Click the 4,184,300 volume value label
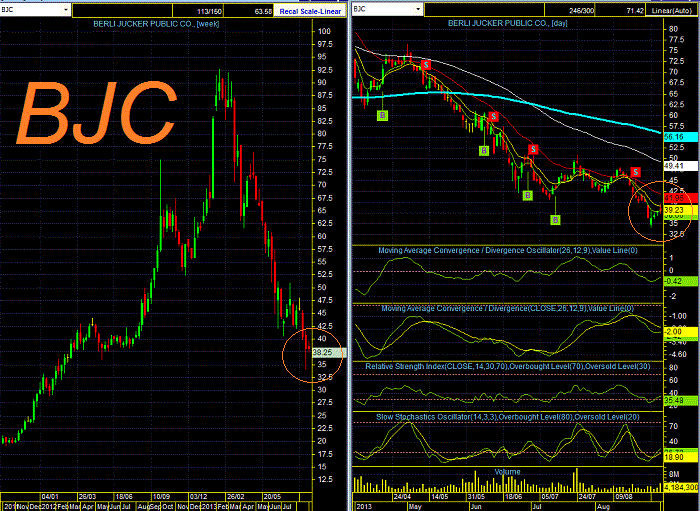 (x=680, y=487)
